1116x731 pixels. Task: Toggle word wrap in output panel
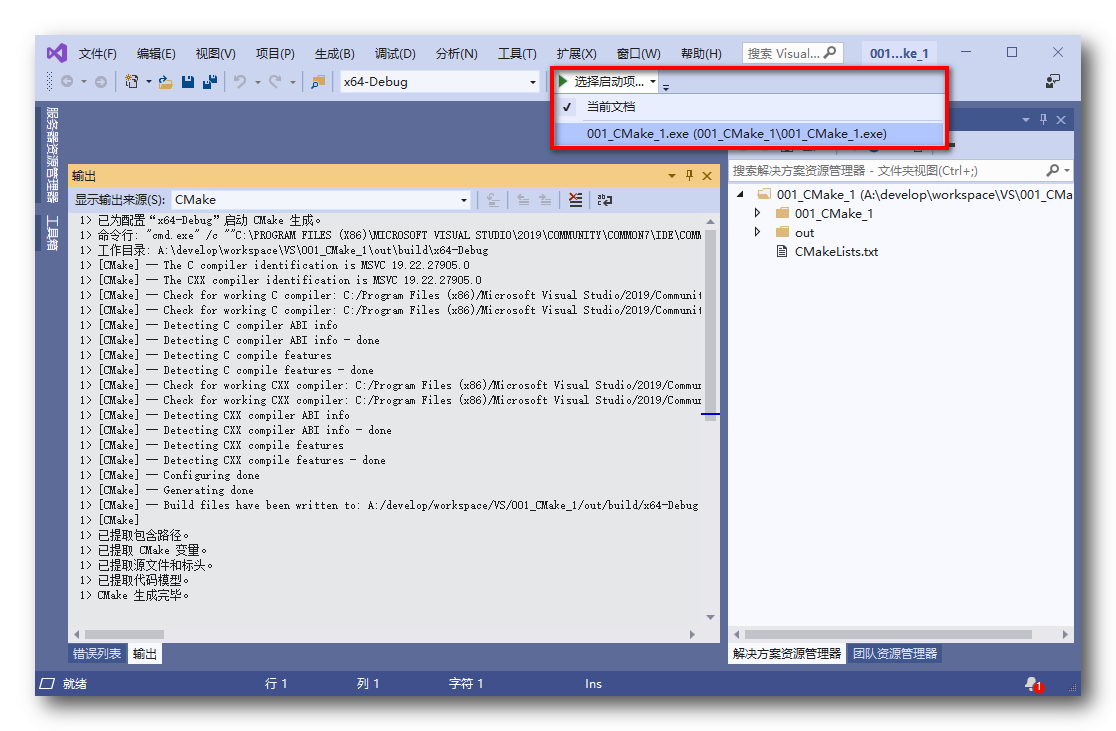point(605,200)
